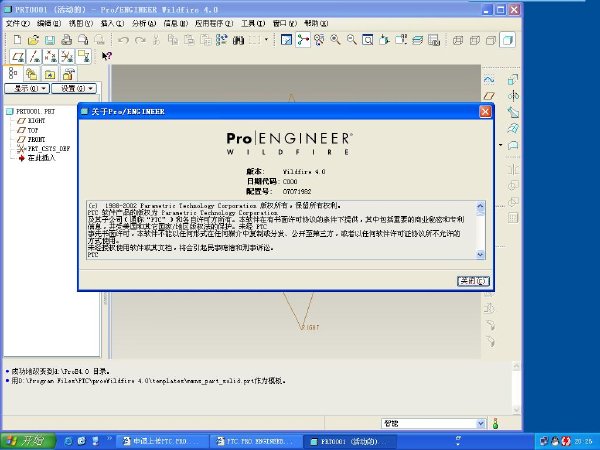Open an existing file via folder icon
Screen dimensions: 600x450
34,40
